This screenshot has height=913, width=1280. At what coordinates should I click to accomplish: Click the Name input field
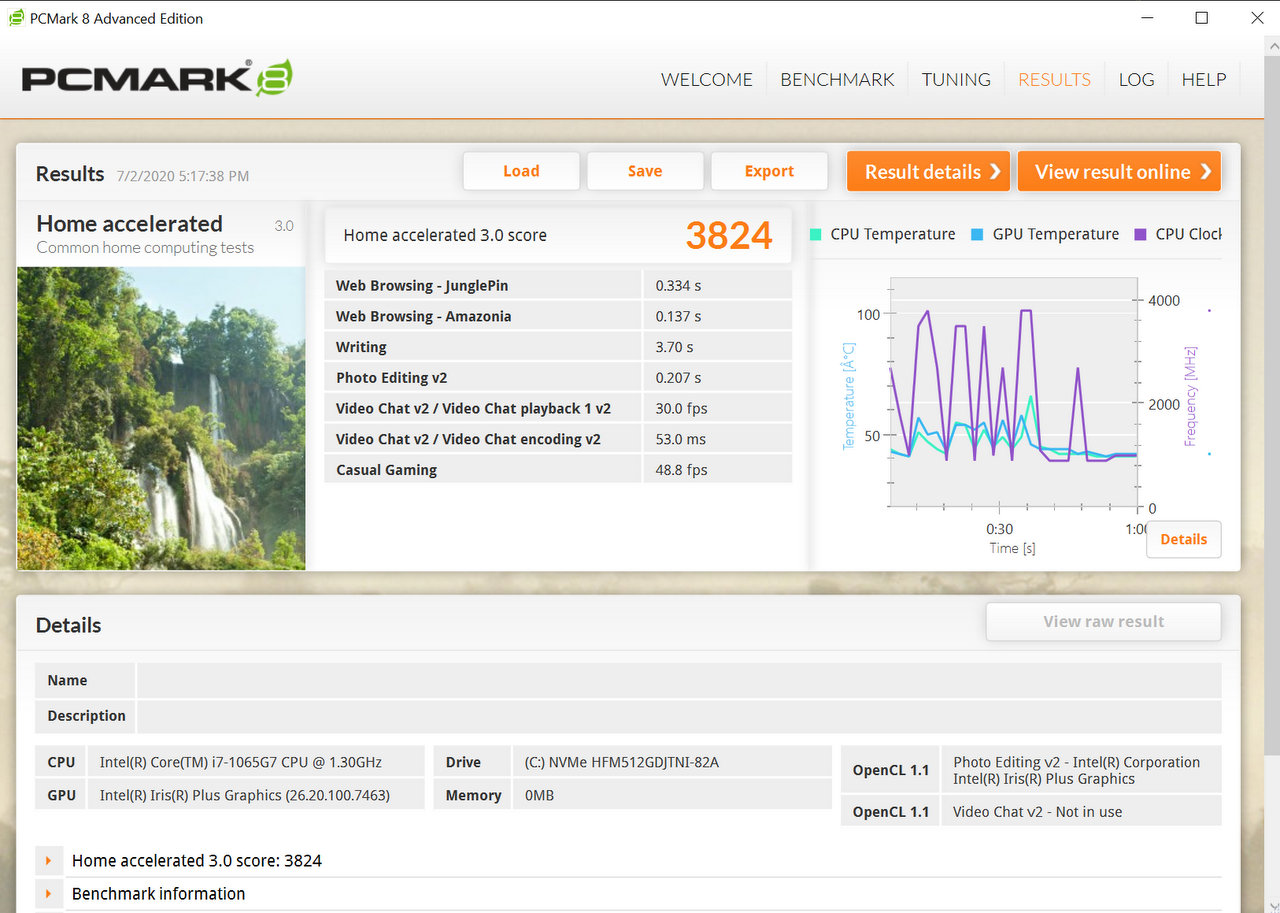[x=679, y=680]
